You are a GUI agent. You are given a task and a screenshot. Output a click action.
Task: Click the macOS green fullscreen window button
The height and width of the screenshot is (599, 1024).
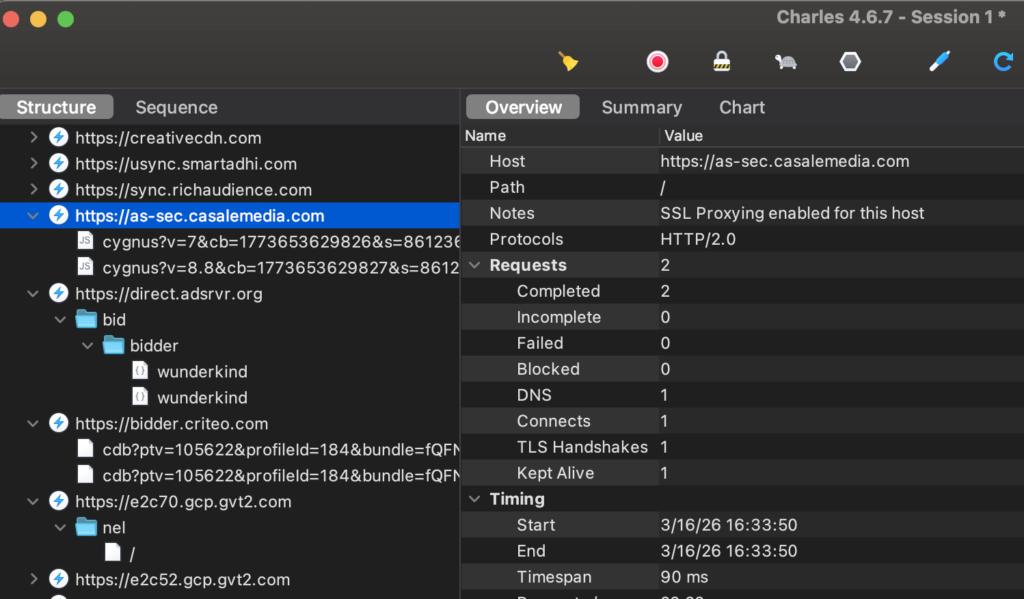click(x=65, y=19)
